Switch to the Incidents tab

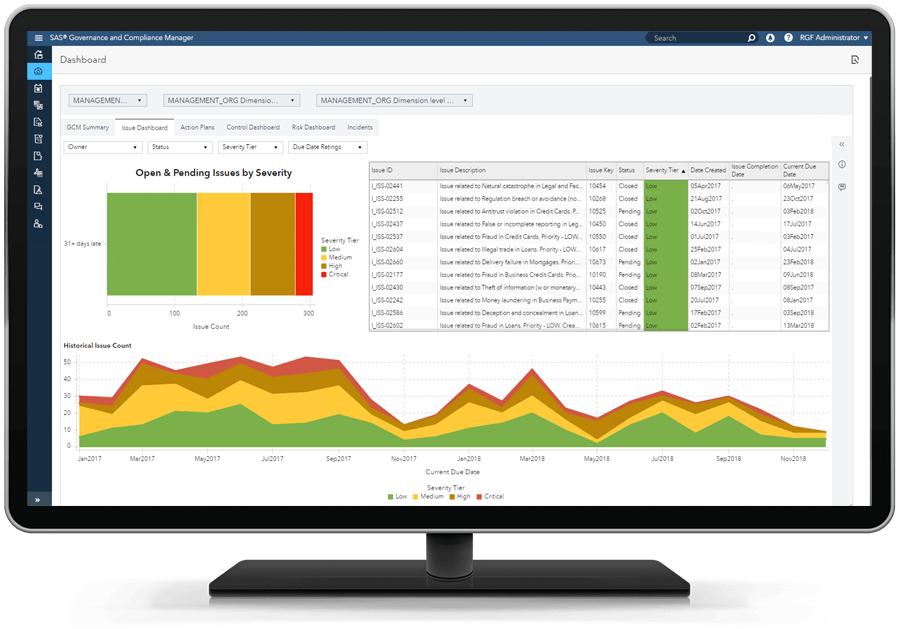point(360,127)
